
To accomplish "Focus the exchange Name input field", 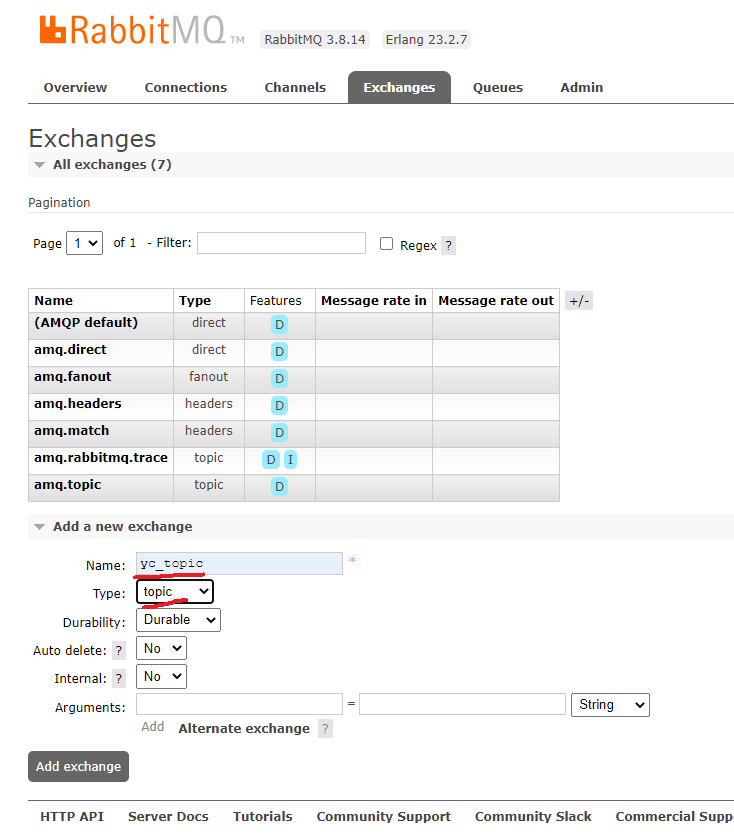I will click(x=239, y=564).
